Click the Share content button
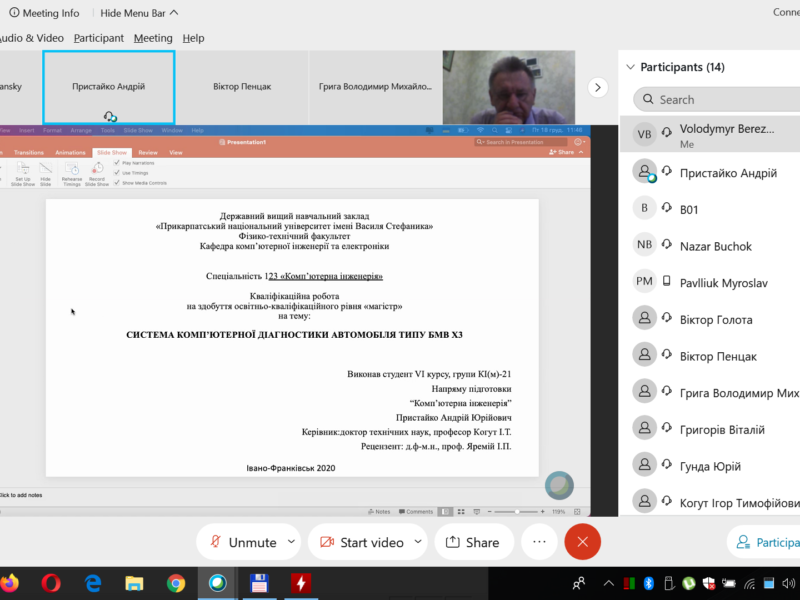 click(472, 542)
